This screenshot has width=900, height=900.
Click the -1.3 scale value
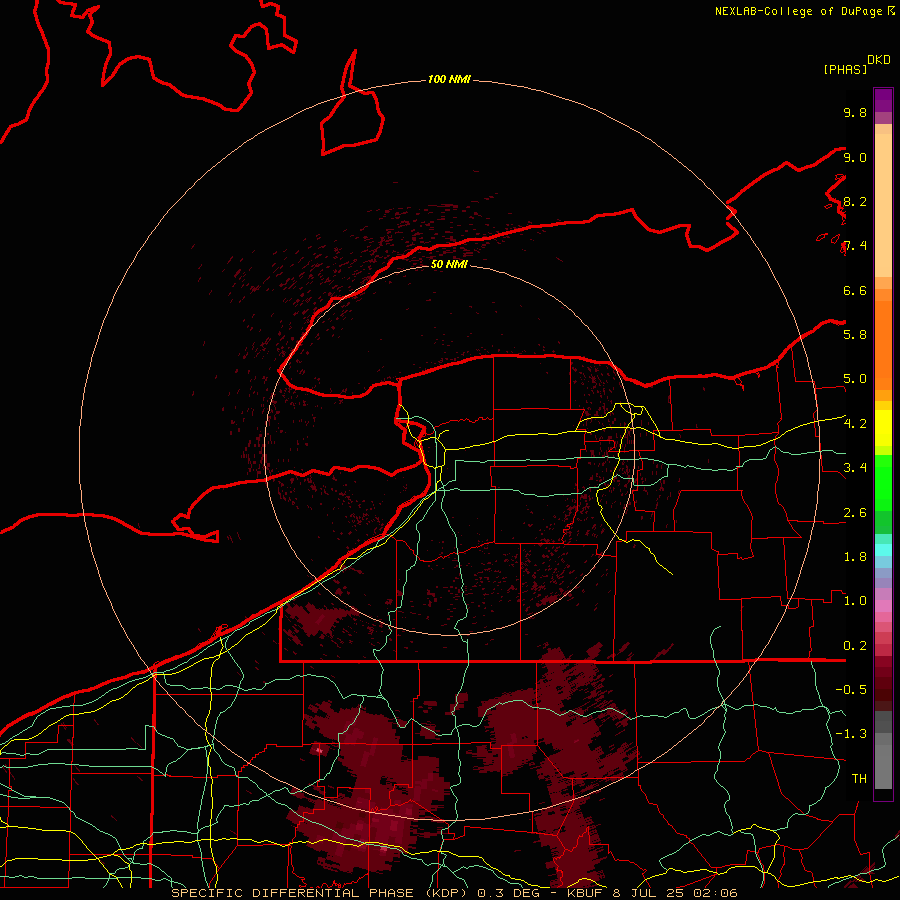pos(851,734)
